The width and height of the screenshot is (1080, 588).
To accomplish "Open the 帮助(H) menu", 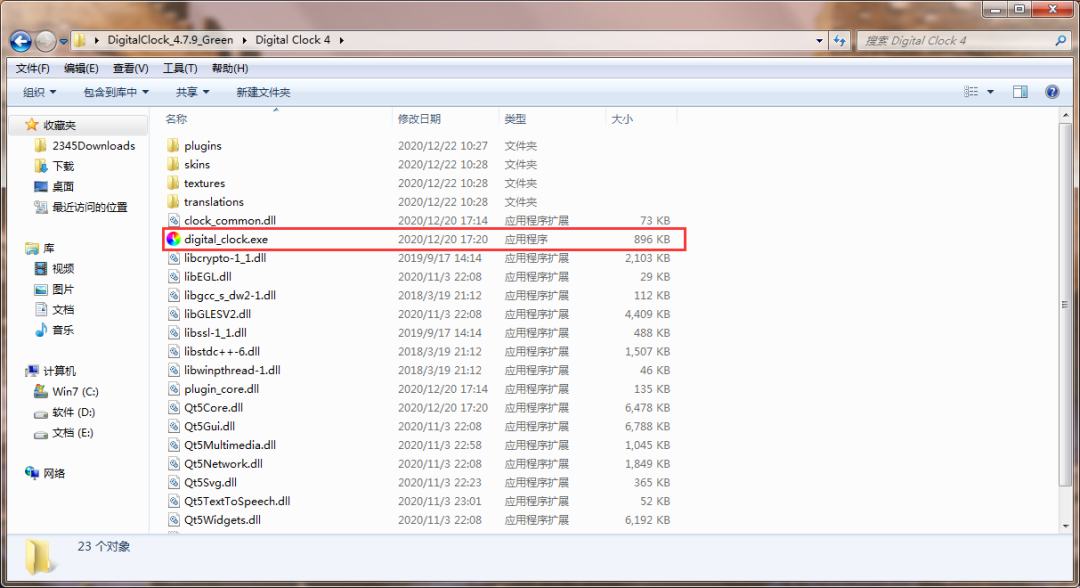I will 229,68.
